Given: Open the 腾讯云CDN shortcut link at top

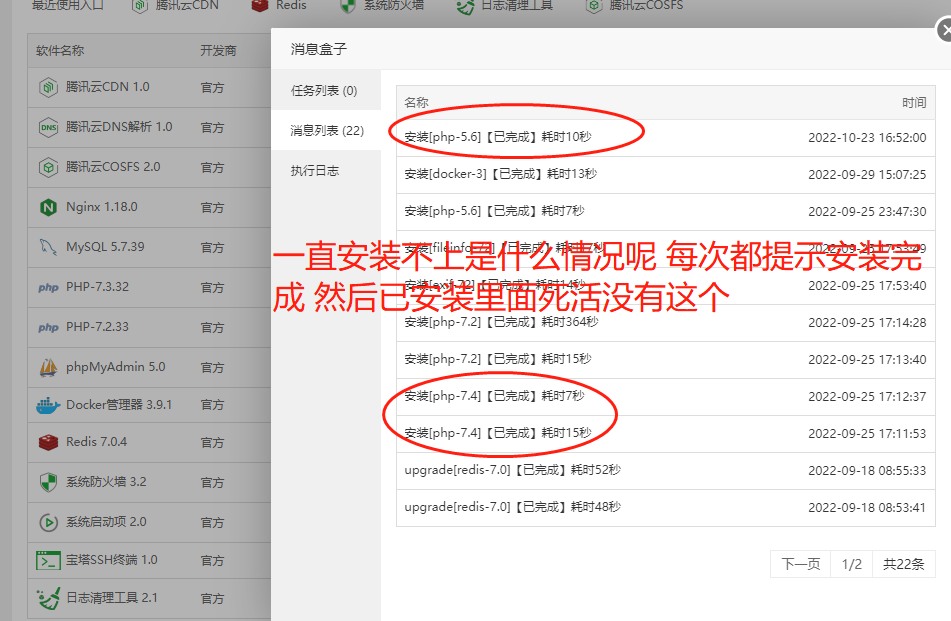Looking at the screenshot, I should pyautogui.click(x=187, y=5).
